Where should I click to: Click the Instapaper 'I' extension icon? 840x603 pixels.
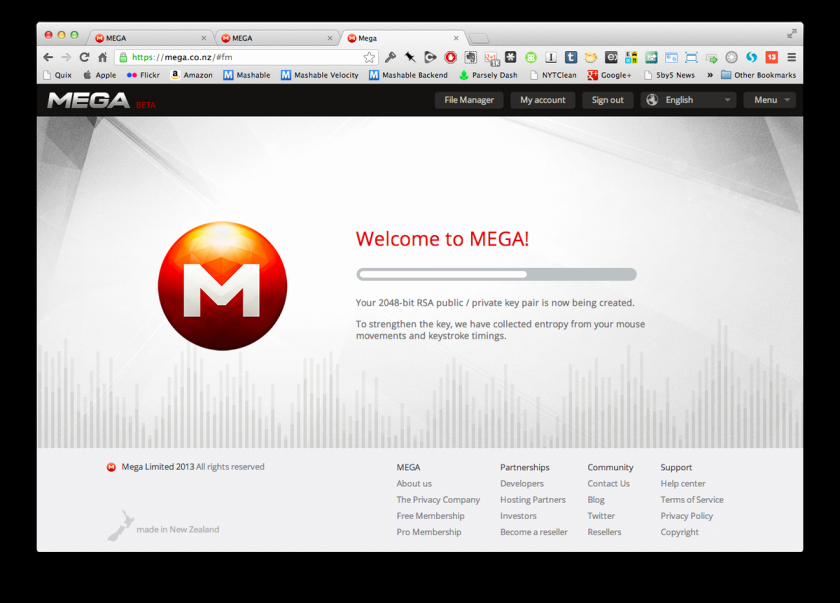[x=551, y=57]
